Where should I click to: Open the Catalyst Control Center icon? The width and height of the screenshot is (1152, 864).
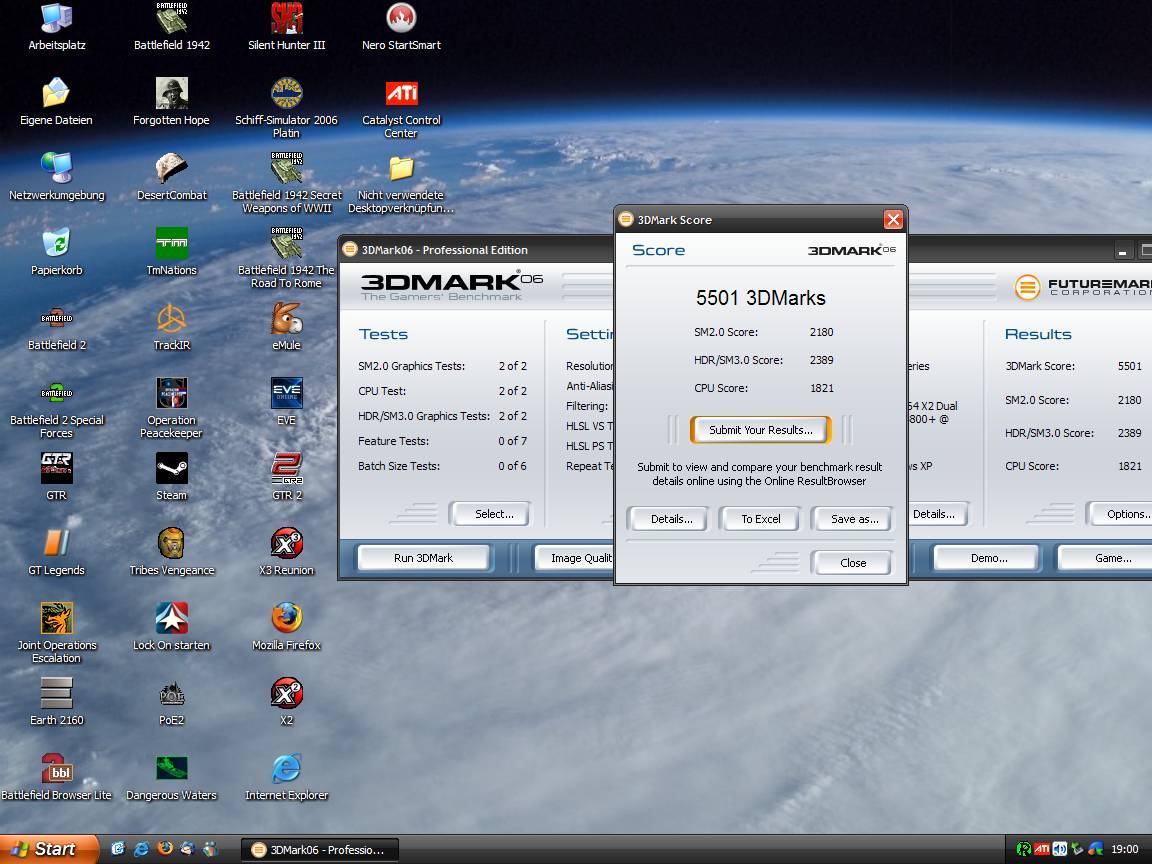pyautogui.click(x=401, y=108)
